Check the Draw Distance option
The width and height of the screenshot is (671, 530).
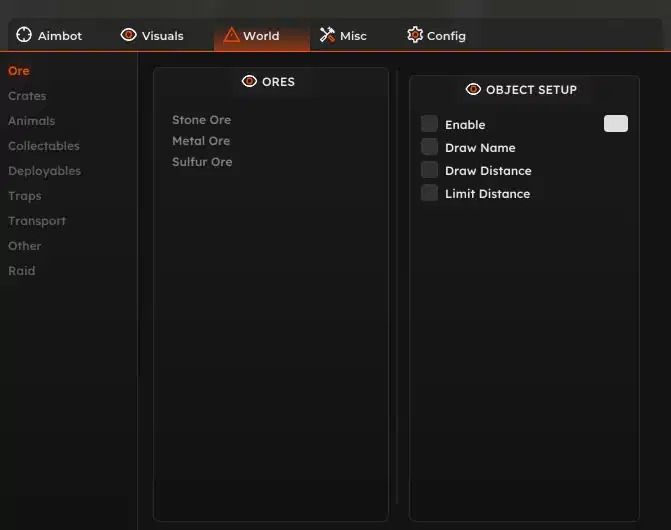tap(429, 170)
